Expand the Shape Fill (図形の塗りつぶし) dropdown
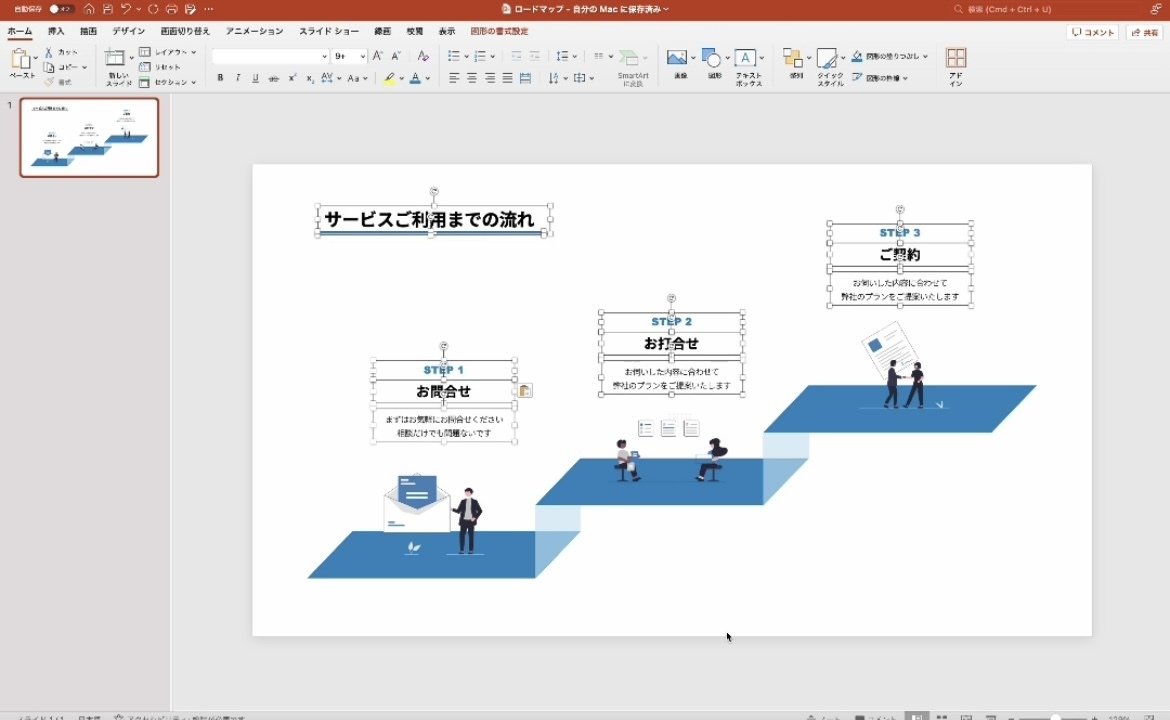The image size is (1170, 720). click(x=925, y=57)
